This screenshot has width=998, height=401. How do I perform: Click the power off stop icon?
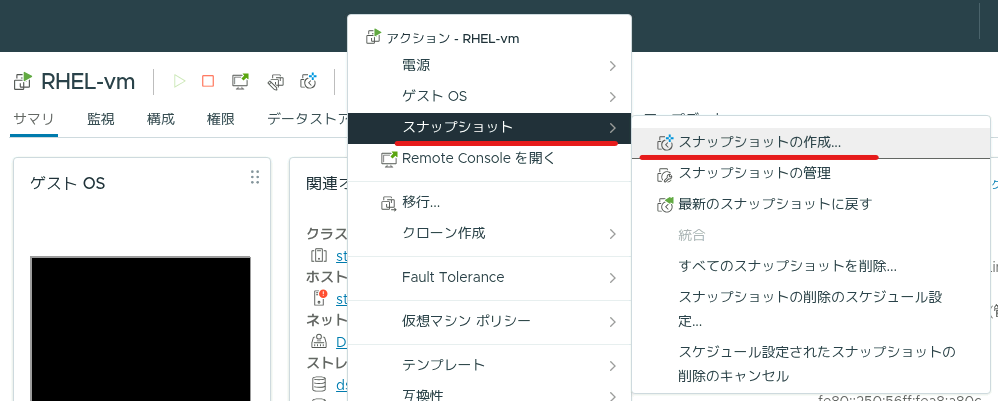(x=208, y=81)
